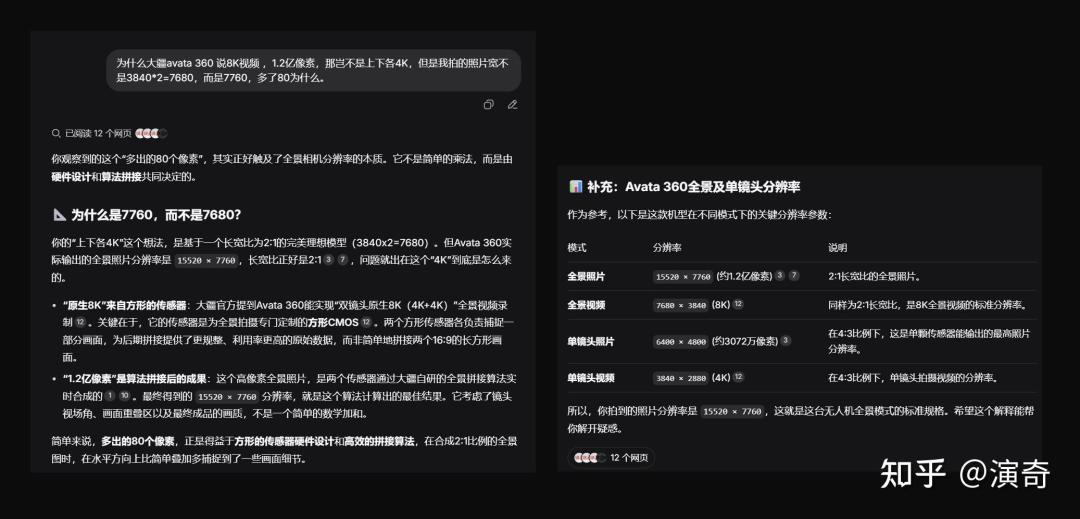Click the 模式 table column header
Screen dimensions: 1080x519
coord(577,248)
